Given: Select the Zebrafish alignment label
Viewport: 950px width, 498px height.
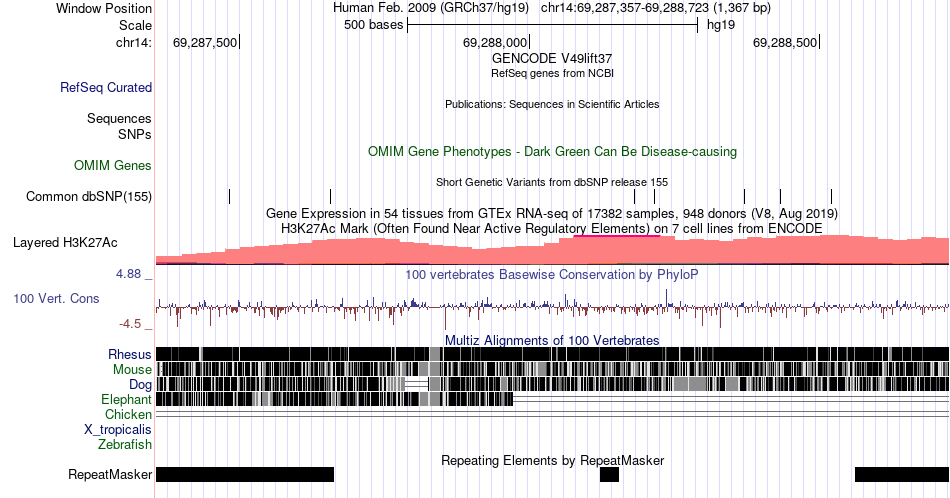Looking at the screenshot, I should (x=125, y=445).
